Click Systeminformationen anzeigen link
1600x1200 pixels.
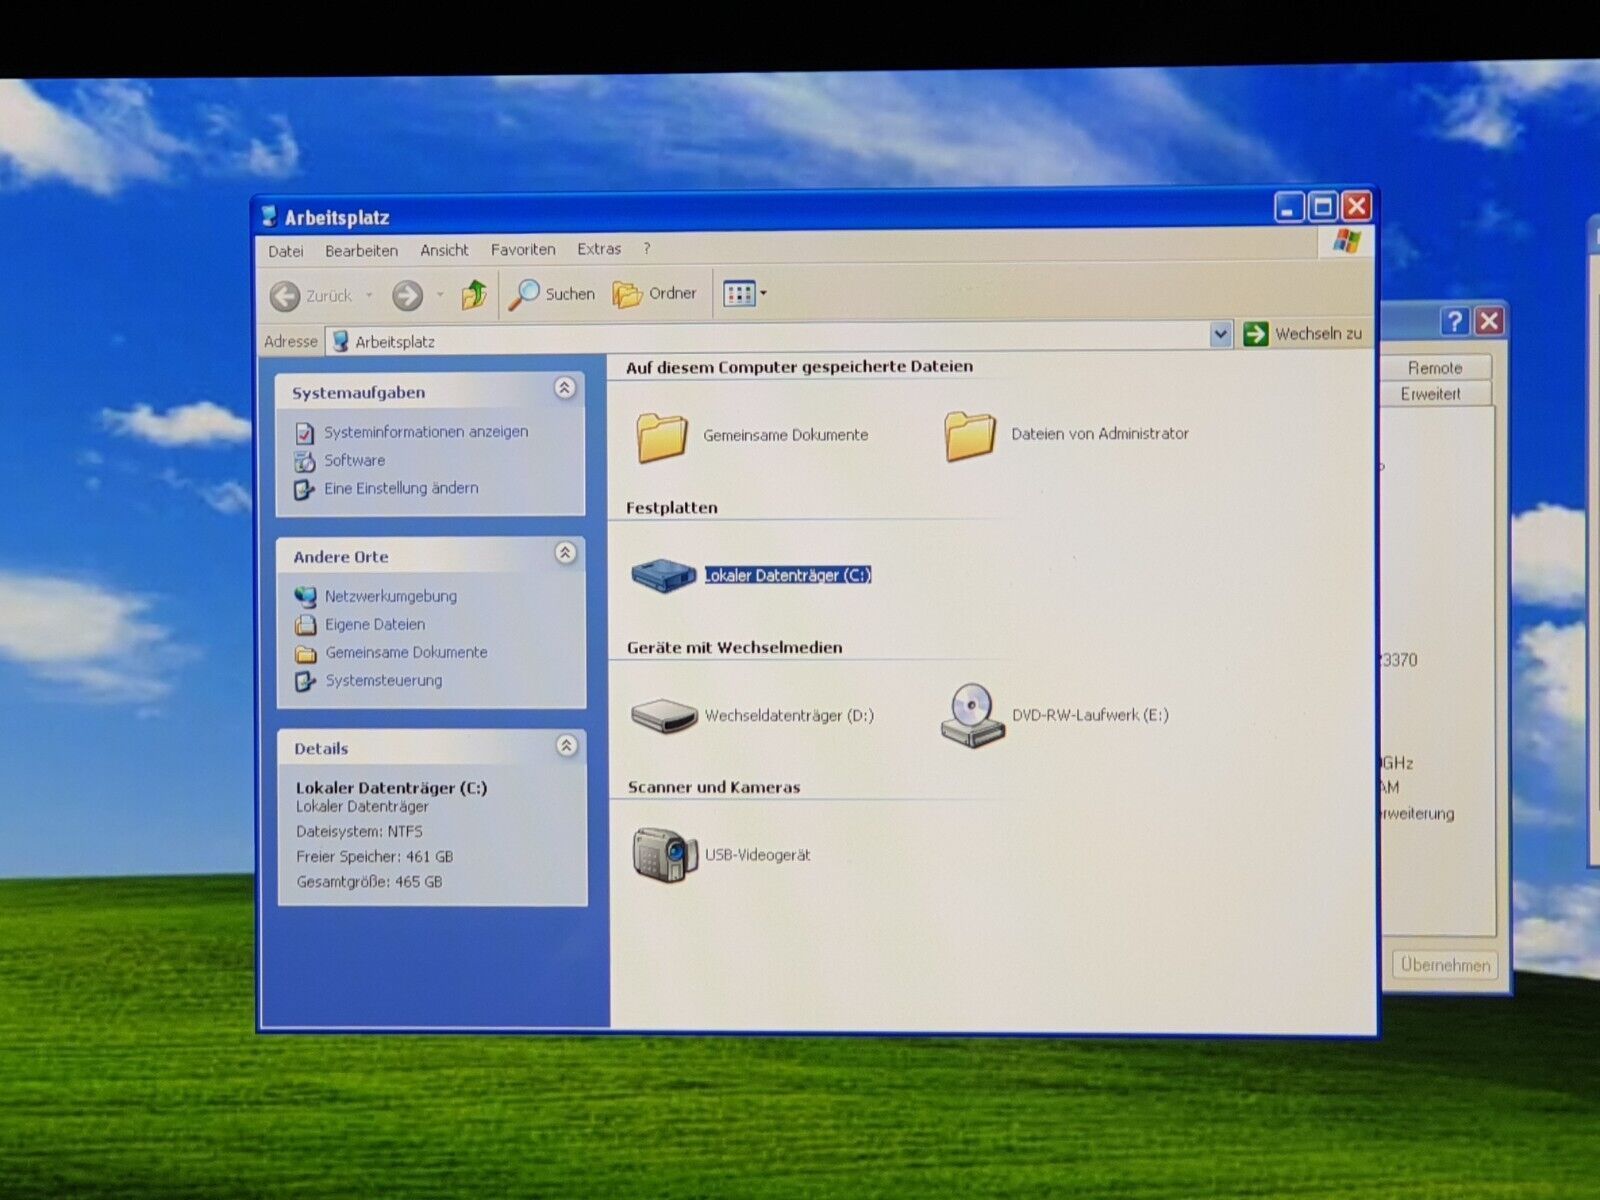coord(425,432)
